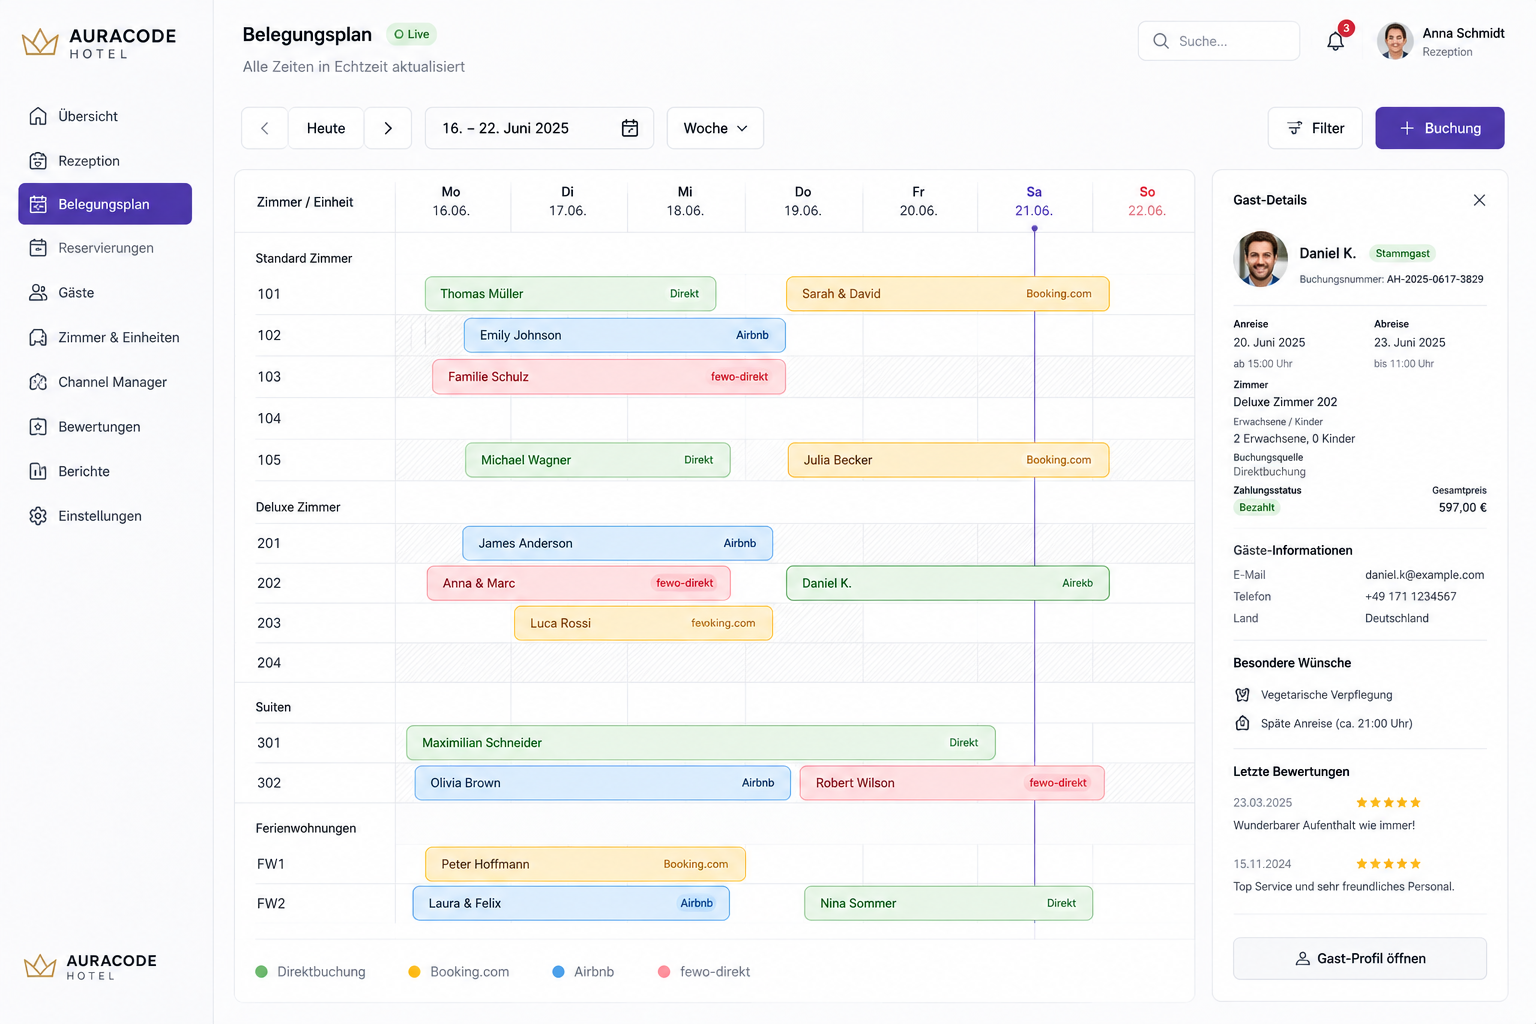Click the So 22.06. column header

(x=1147, y=201)
